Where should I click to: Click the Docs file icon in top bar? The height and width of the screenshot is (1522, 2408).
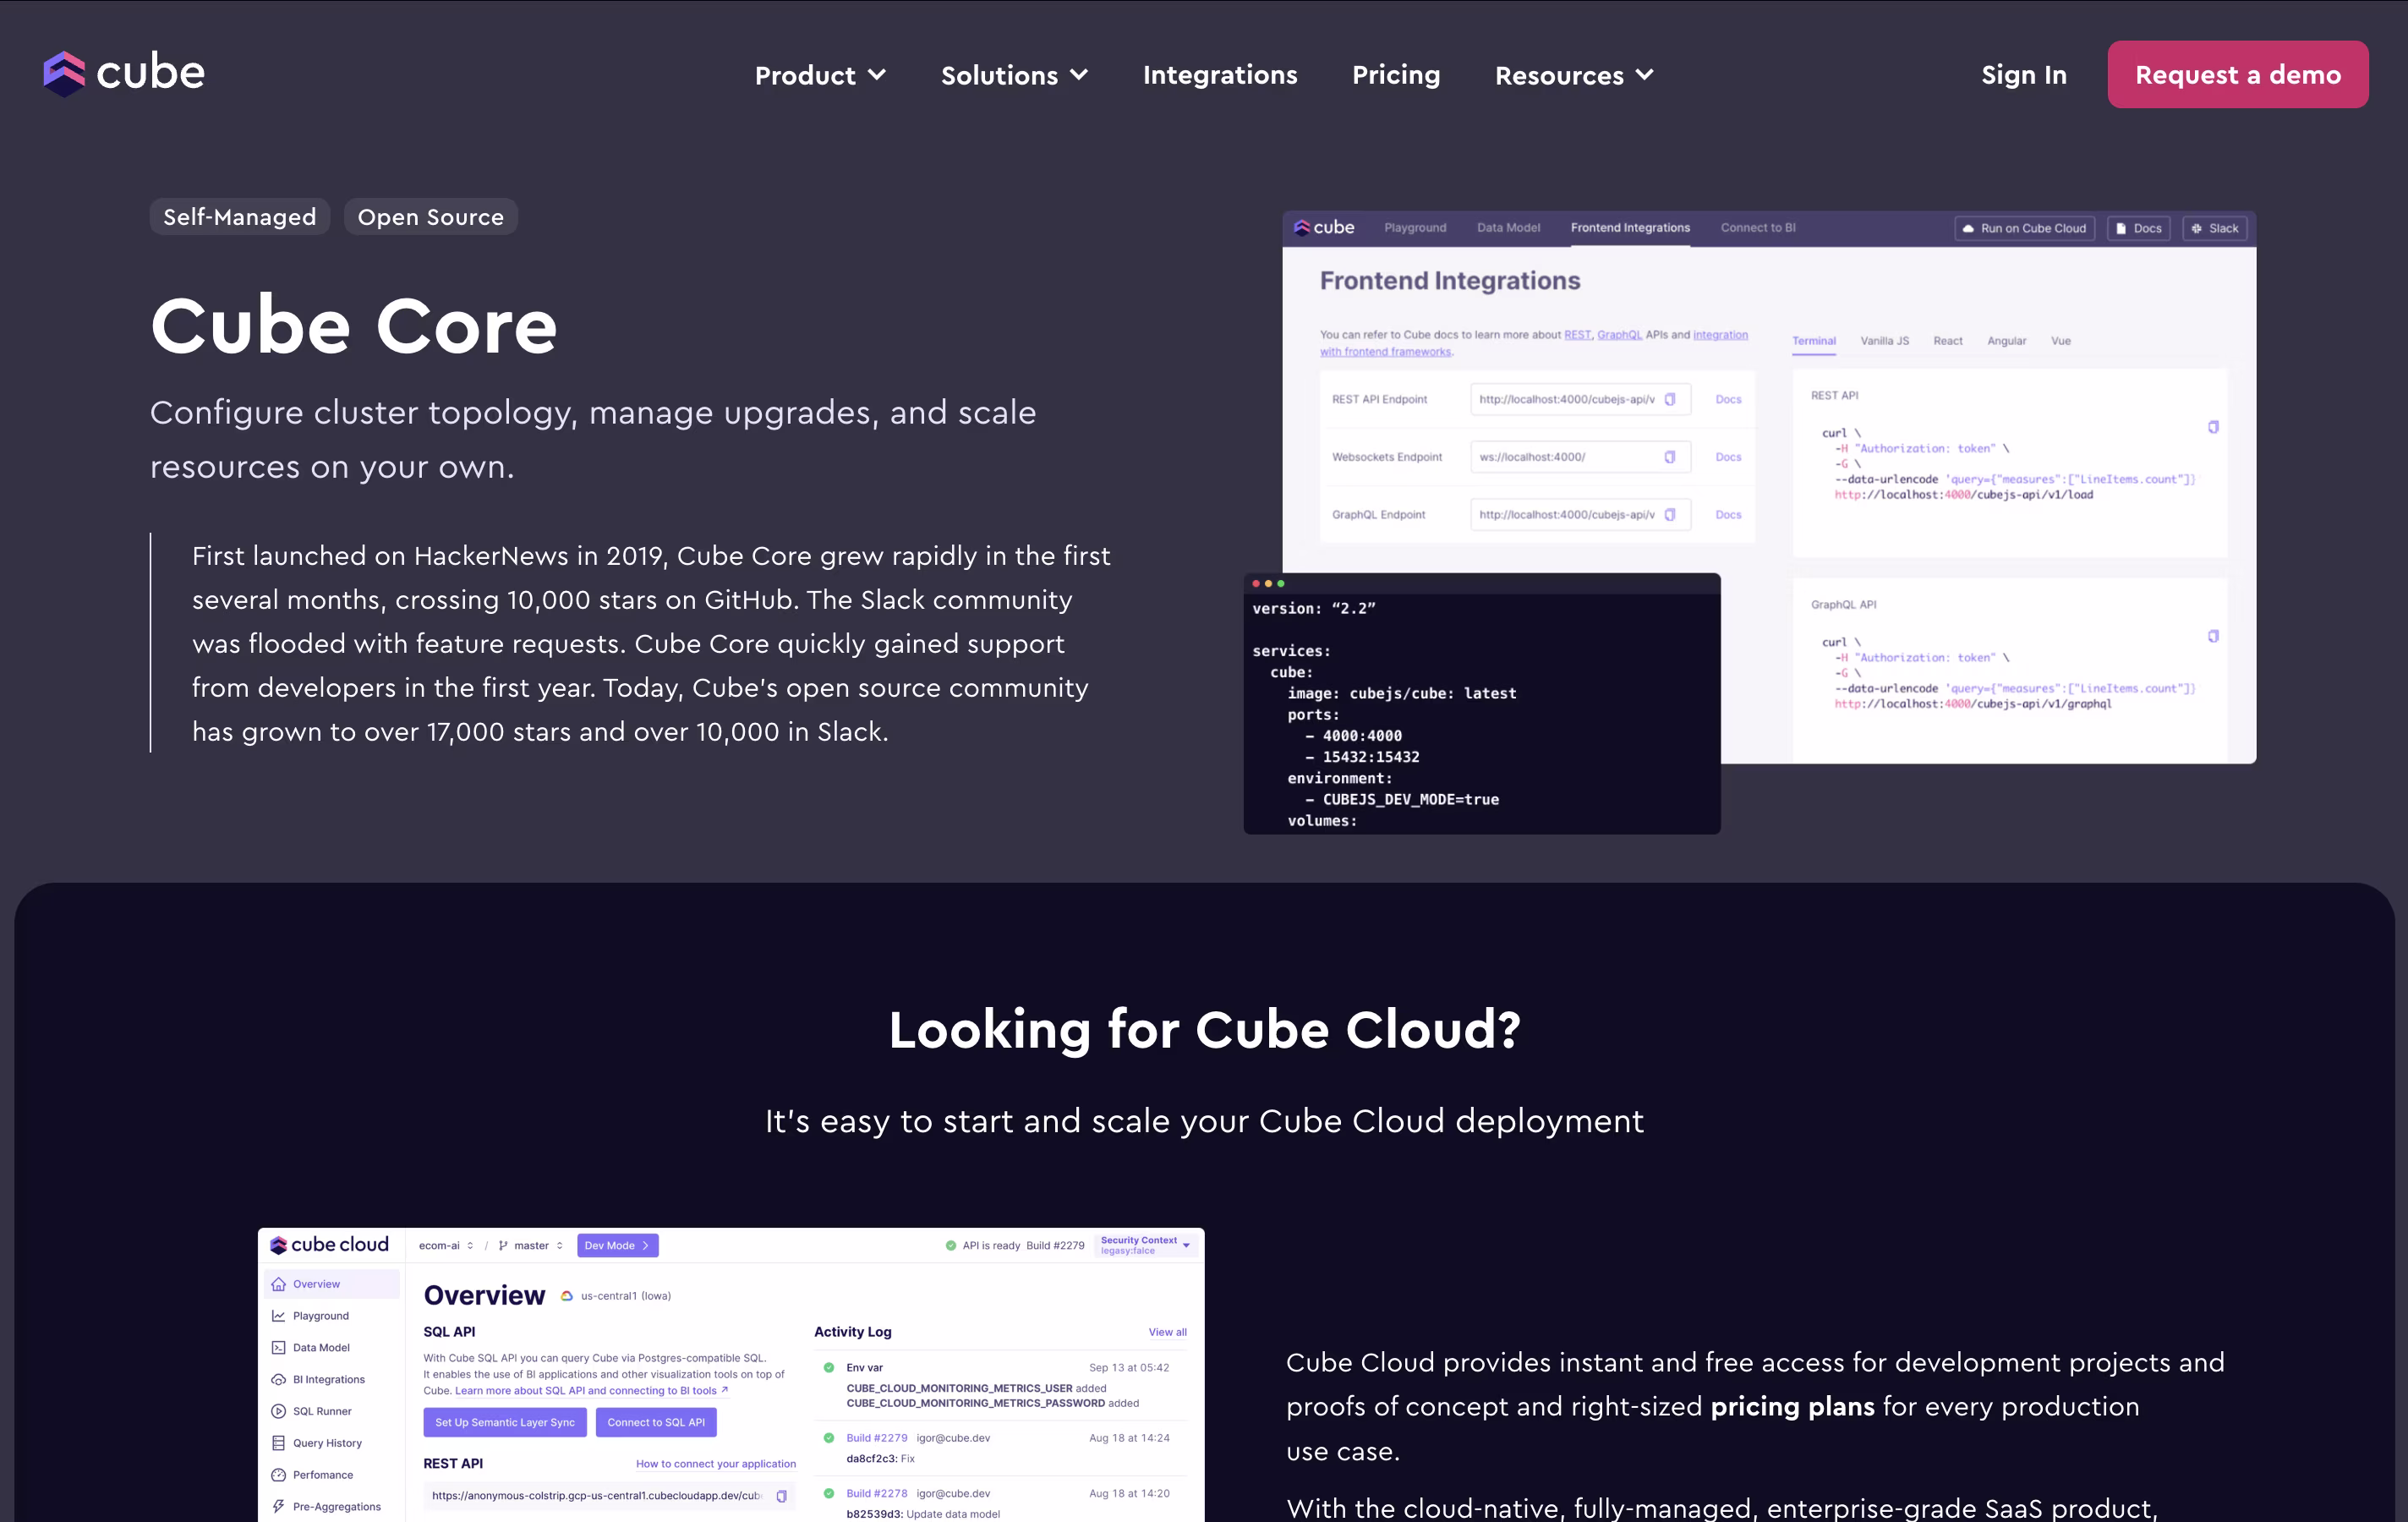click(2120, 229)
